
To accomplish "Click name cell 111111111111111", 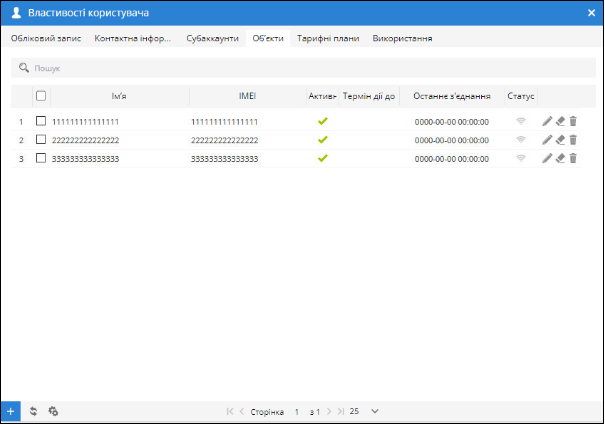I will pyautogui.click(x=85, y=122).
